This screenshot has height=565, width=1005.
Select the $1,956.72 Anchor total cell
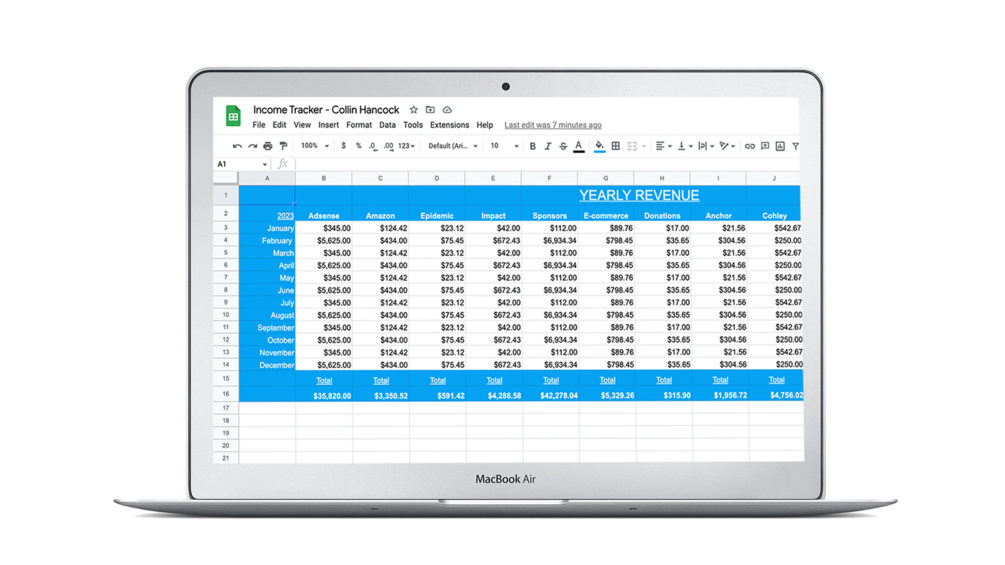720,395
